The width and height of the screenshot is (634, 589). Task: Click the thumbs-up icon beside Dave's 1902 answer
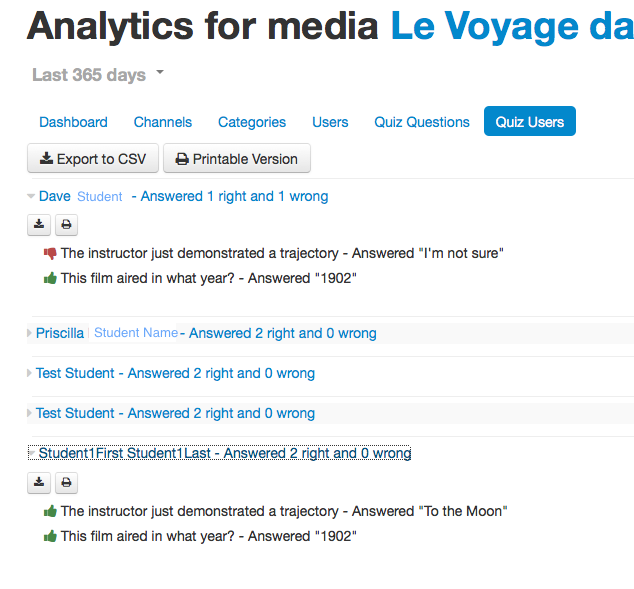point(50,278)
